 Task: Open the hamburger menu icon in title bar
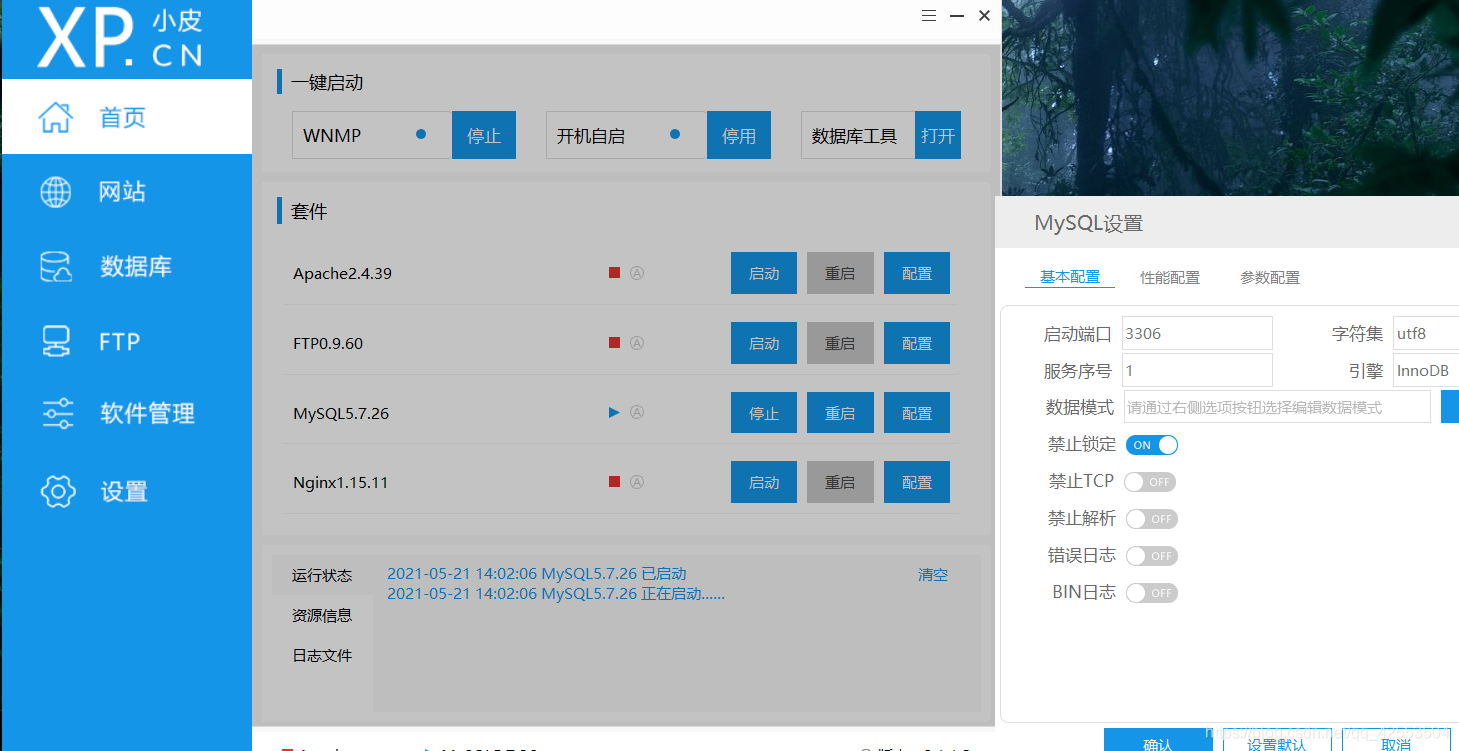tap(929, 16)
